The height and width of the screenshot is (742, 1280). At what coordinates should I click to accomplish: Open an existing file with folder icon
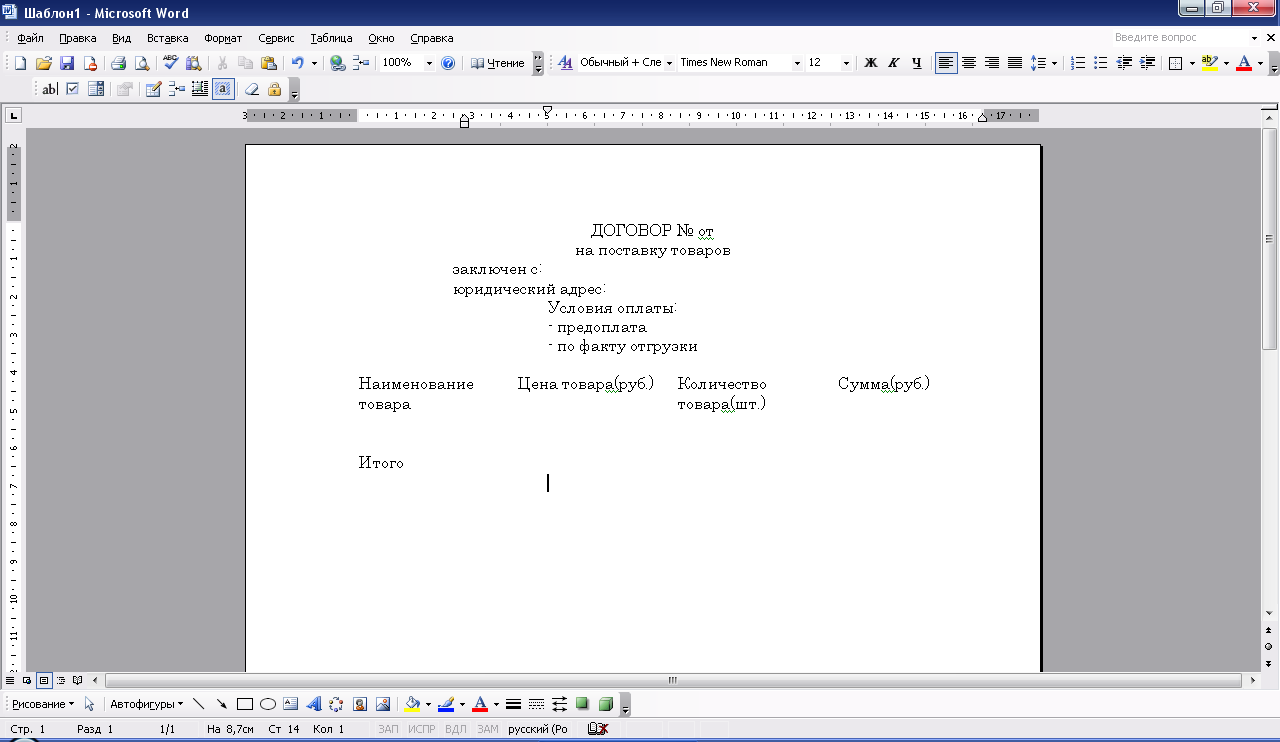coord(44,63)
